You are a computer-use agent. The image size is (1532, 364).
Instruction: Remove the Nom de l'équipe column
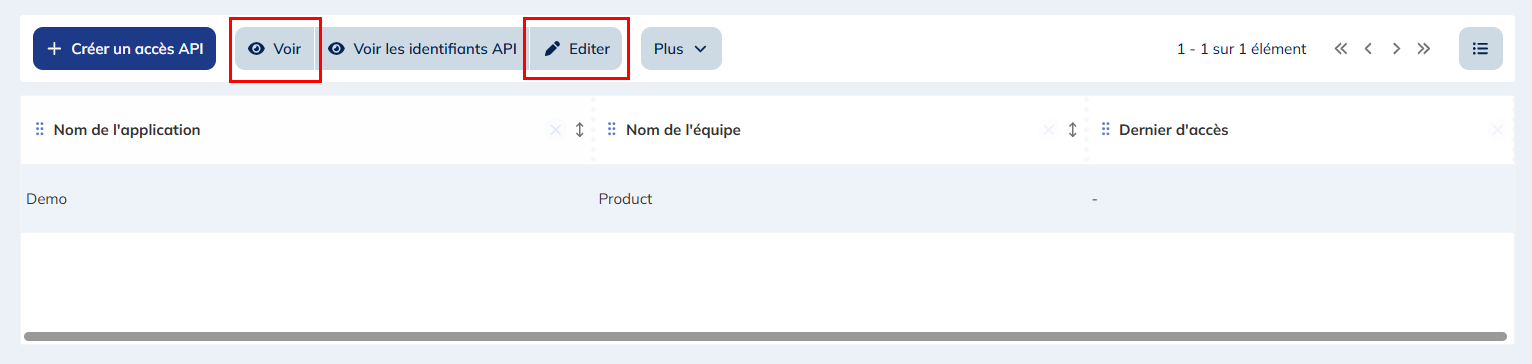[x=1049, y=130]
